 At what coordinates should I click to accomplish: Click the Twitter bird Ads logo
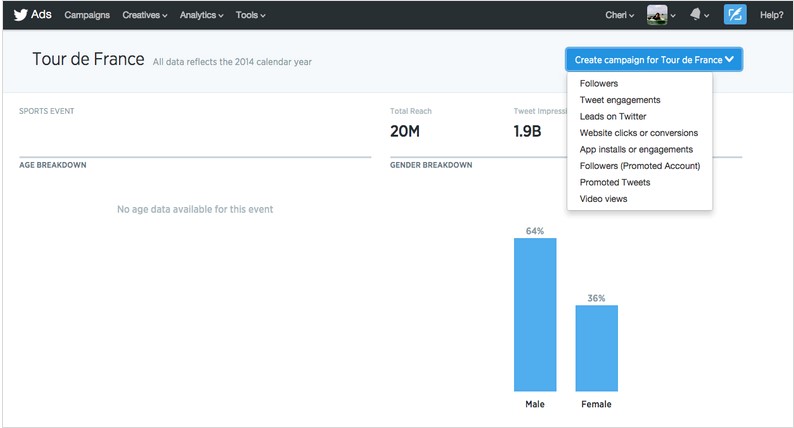pyautogui.click(x=32, y=15)
